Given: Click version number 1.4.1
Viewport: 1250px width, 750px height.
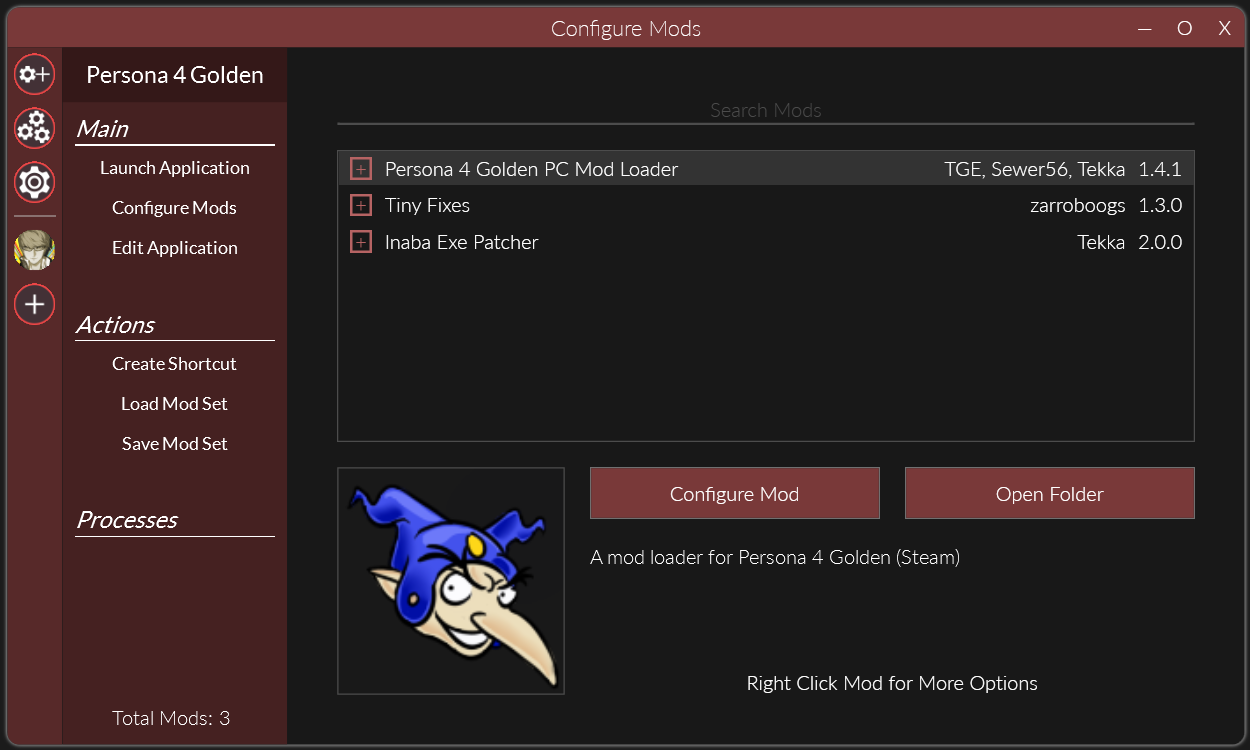Looking at the screenshot, I should 1160,169.
